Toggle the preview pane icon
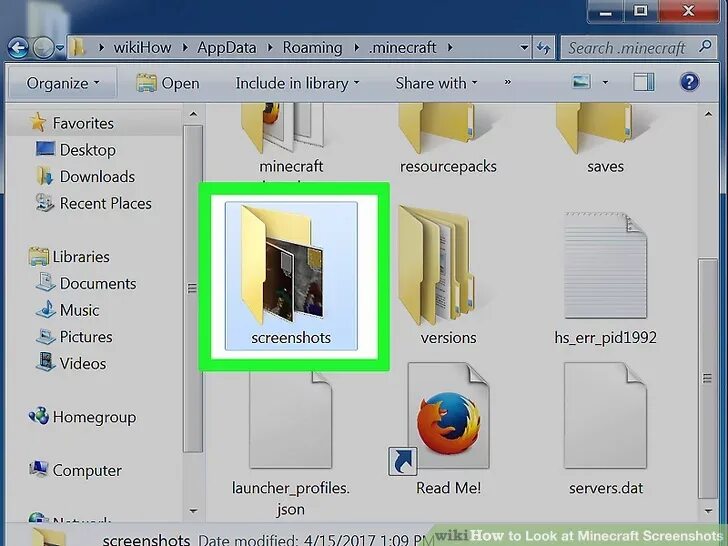The height and width of the screenshot is (546, 728). [x=644, y=82]
